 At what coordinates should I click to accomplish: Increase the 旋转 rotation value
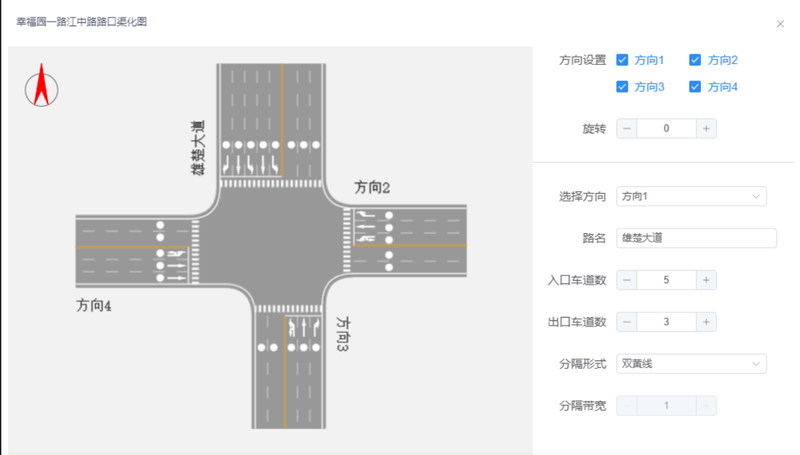click(706, 129)
